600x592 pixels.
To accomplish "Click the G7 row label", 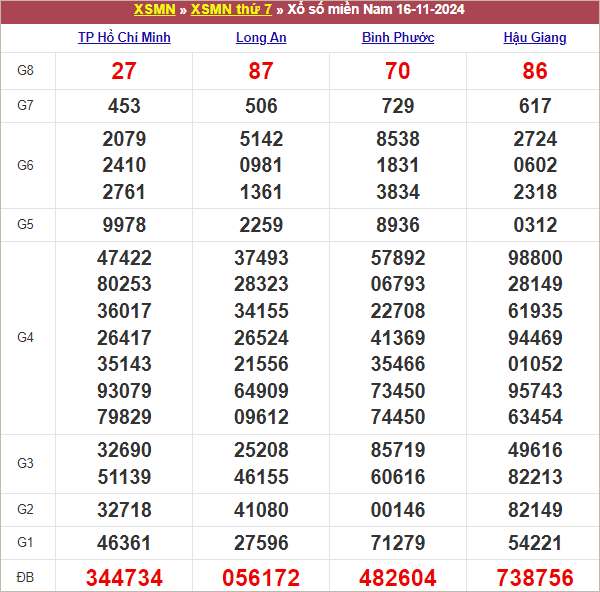I will coord(25,105).
